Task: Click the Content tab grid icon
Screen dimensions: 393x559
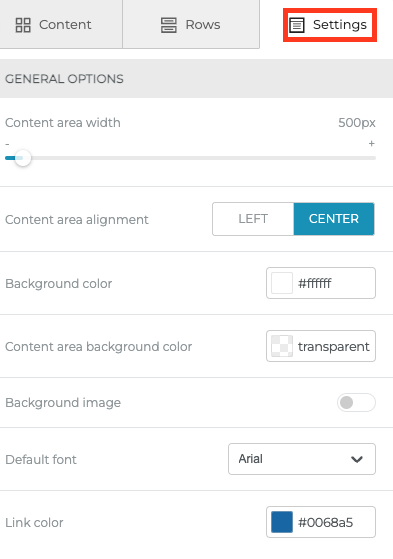Action: tap(23, 25)
